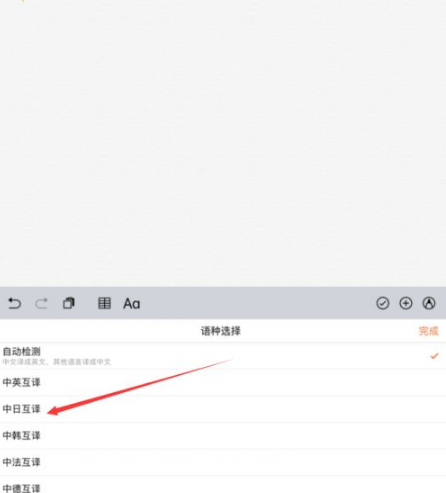
Task: Tap the redo arrow icon
Action: pos(41,303)
